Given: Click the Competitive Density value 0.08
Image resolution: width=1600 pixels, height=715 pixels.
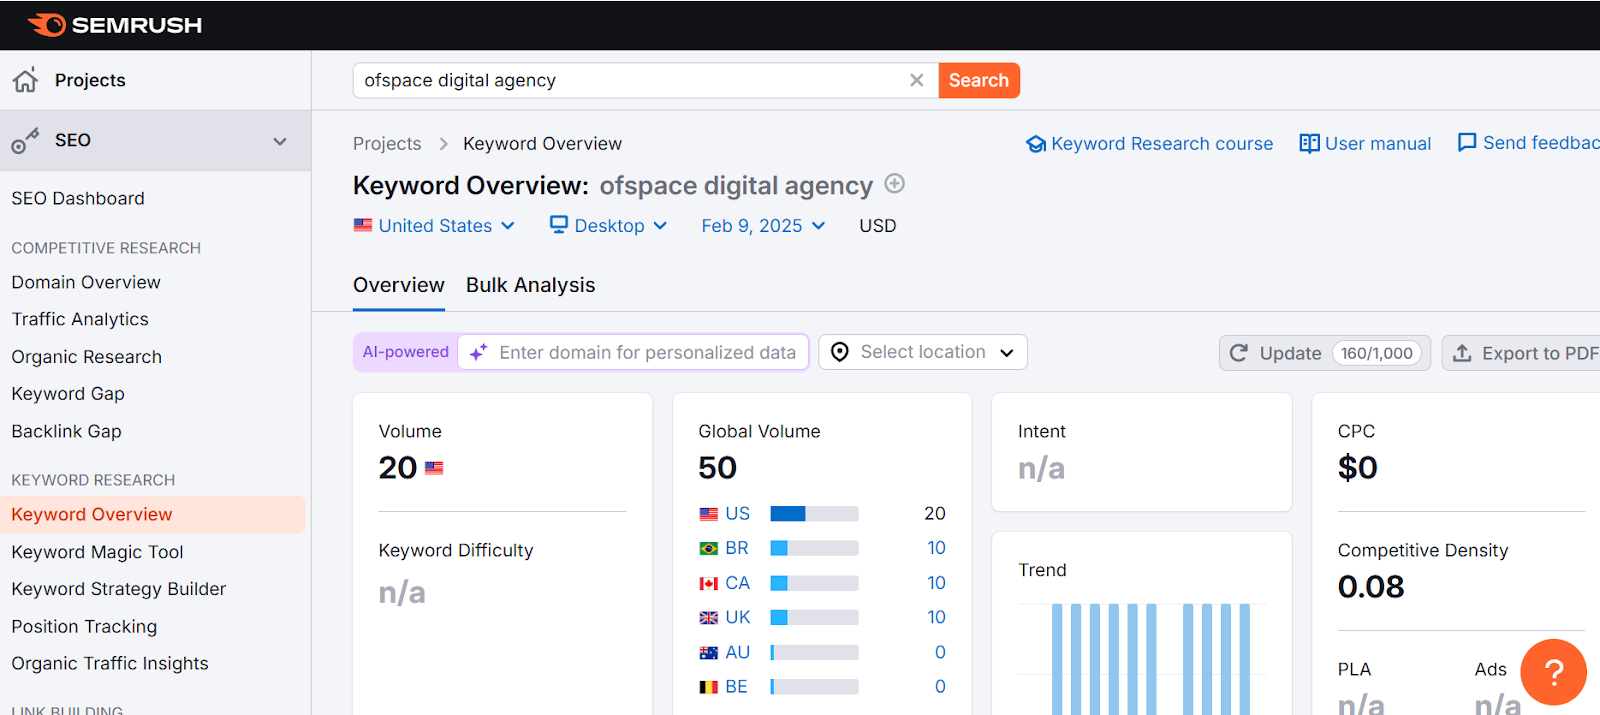Looking at the screenshot, I should (1371, 587).
